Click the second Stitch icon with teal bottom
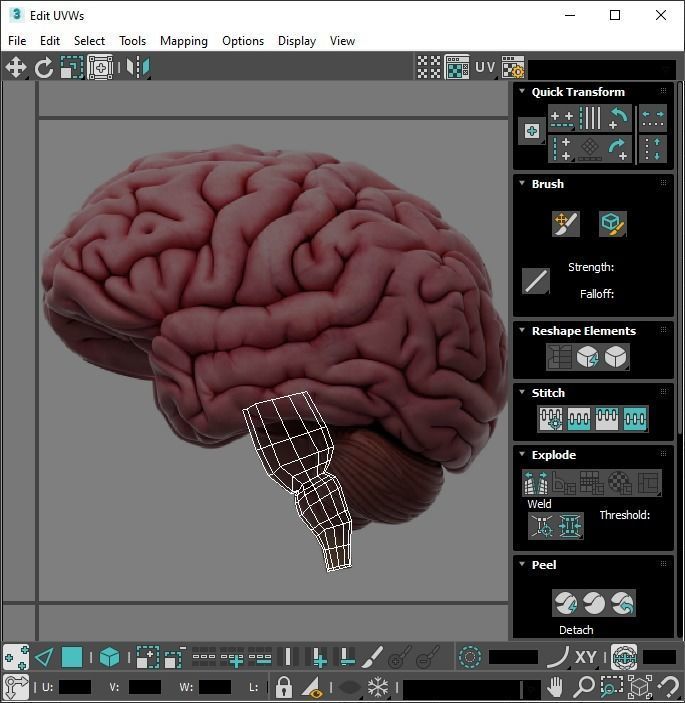 [579, 419]
